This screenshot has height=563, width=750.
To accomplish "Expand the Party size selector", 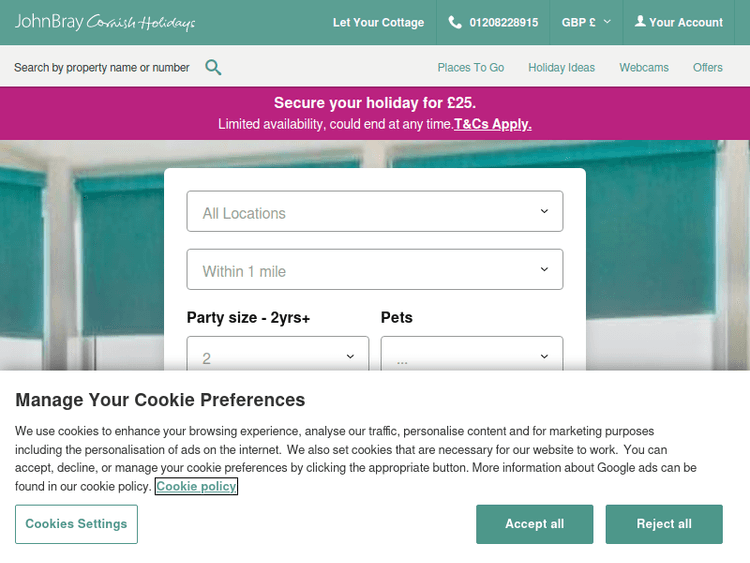I will pos(278,357).
